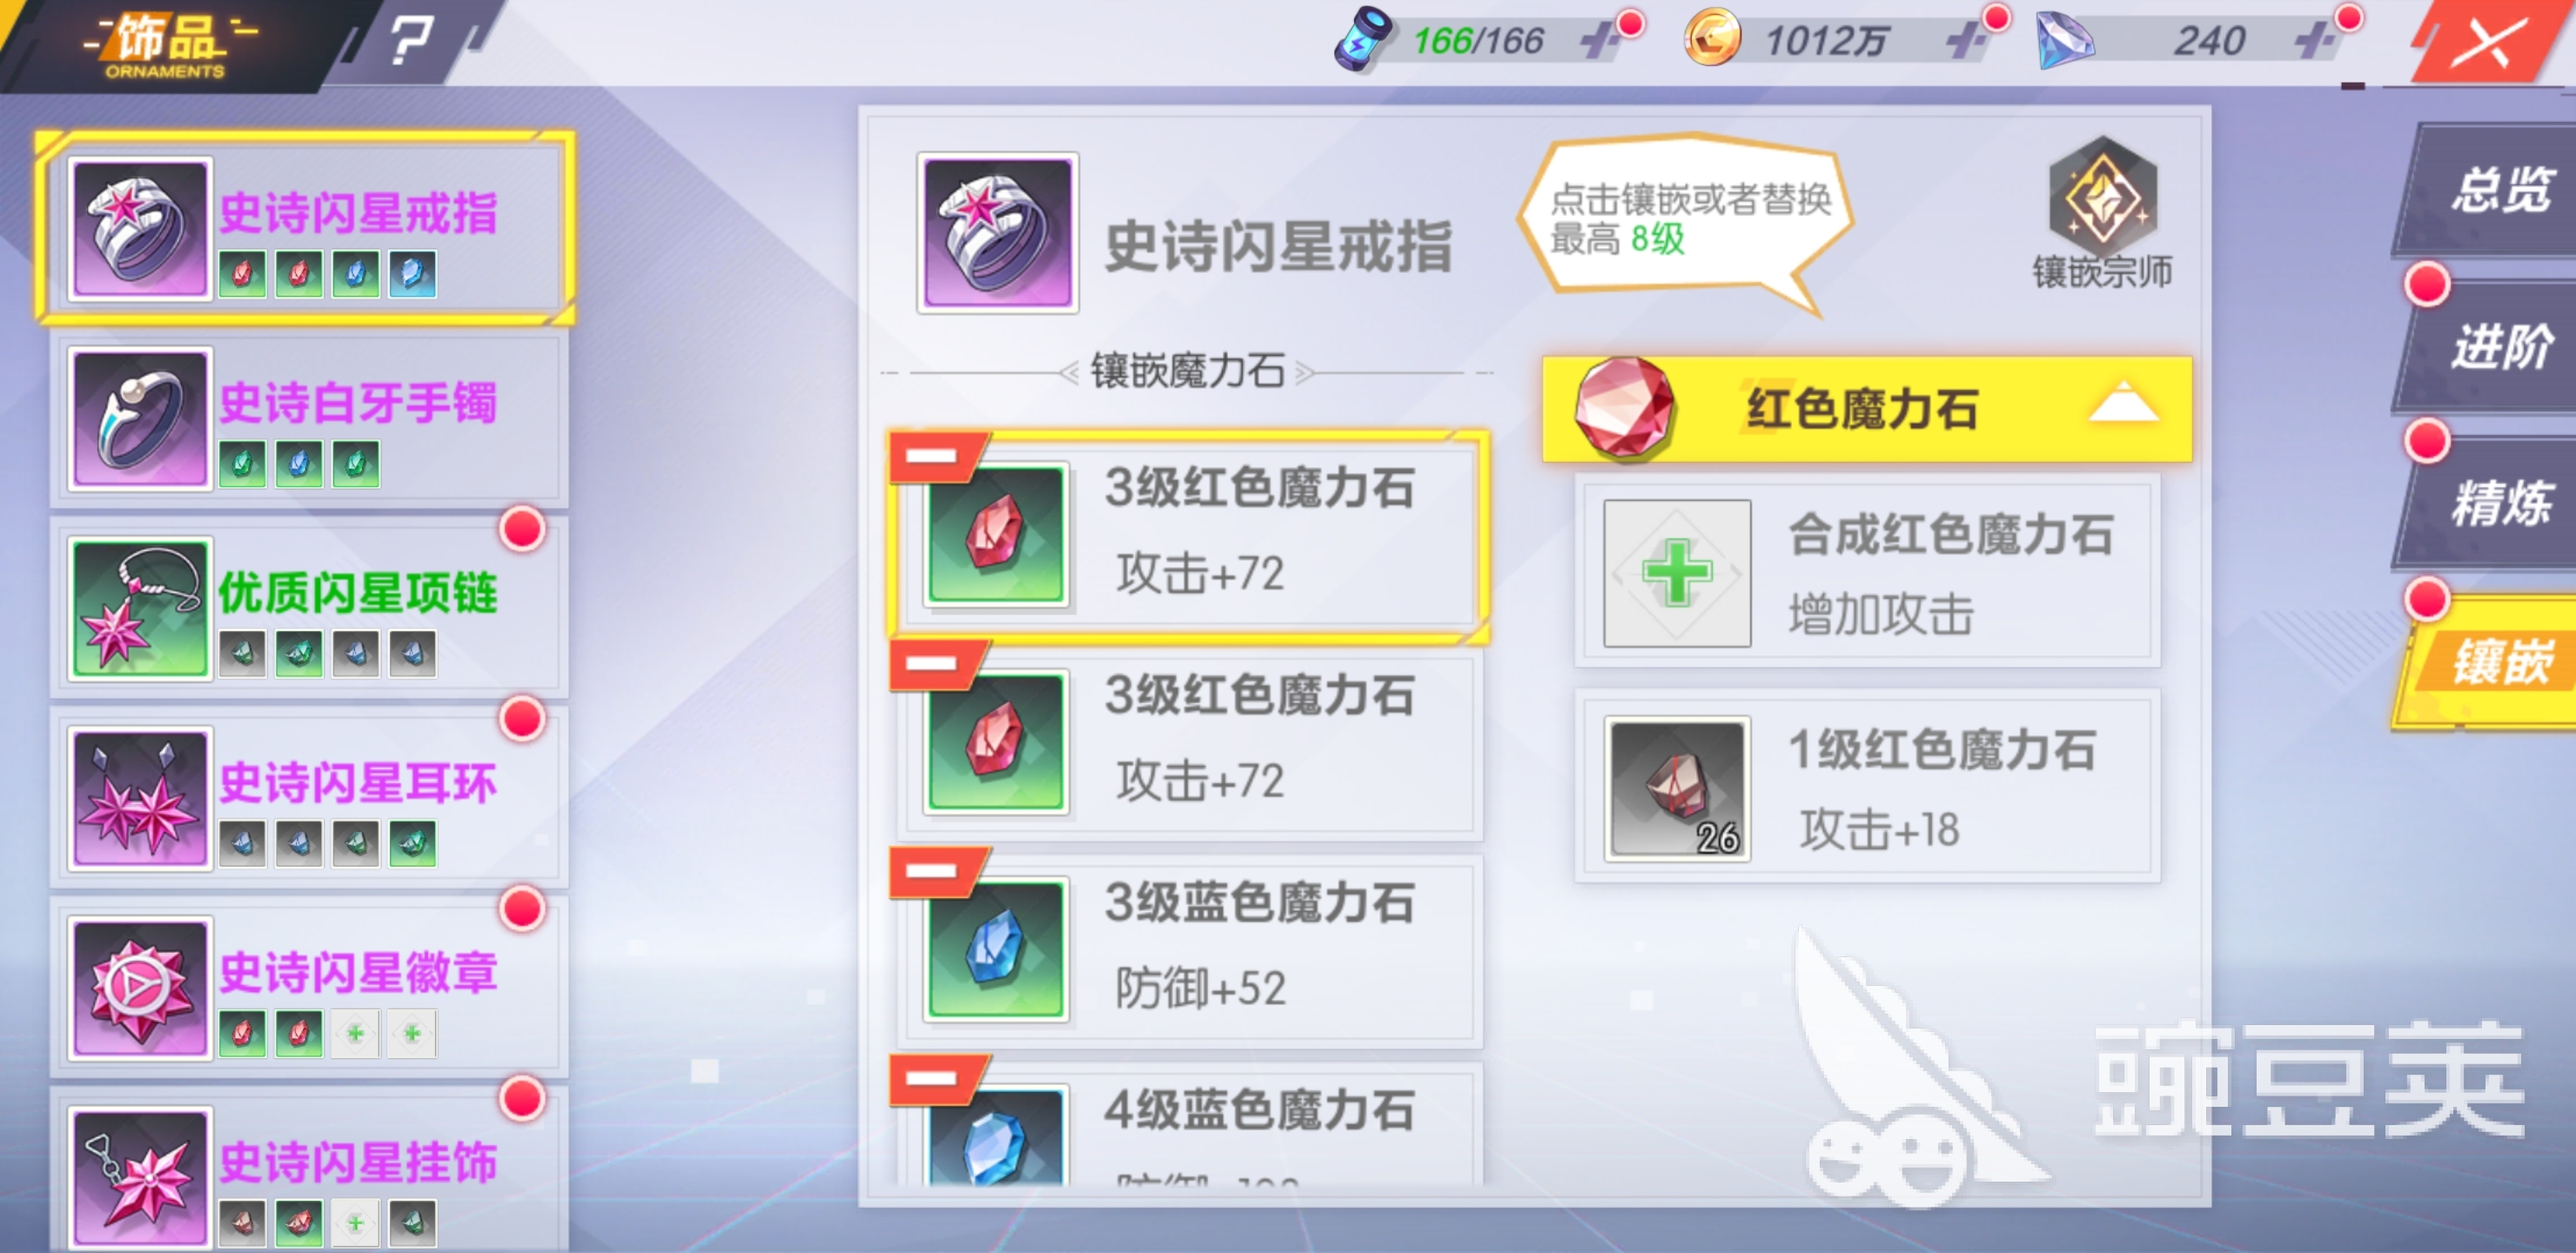Open the 精炼 refine tab

tap(2492, 502)
